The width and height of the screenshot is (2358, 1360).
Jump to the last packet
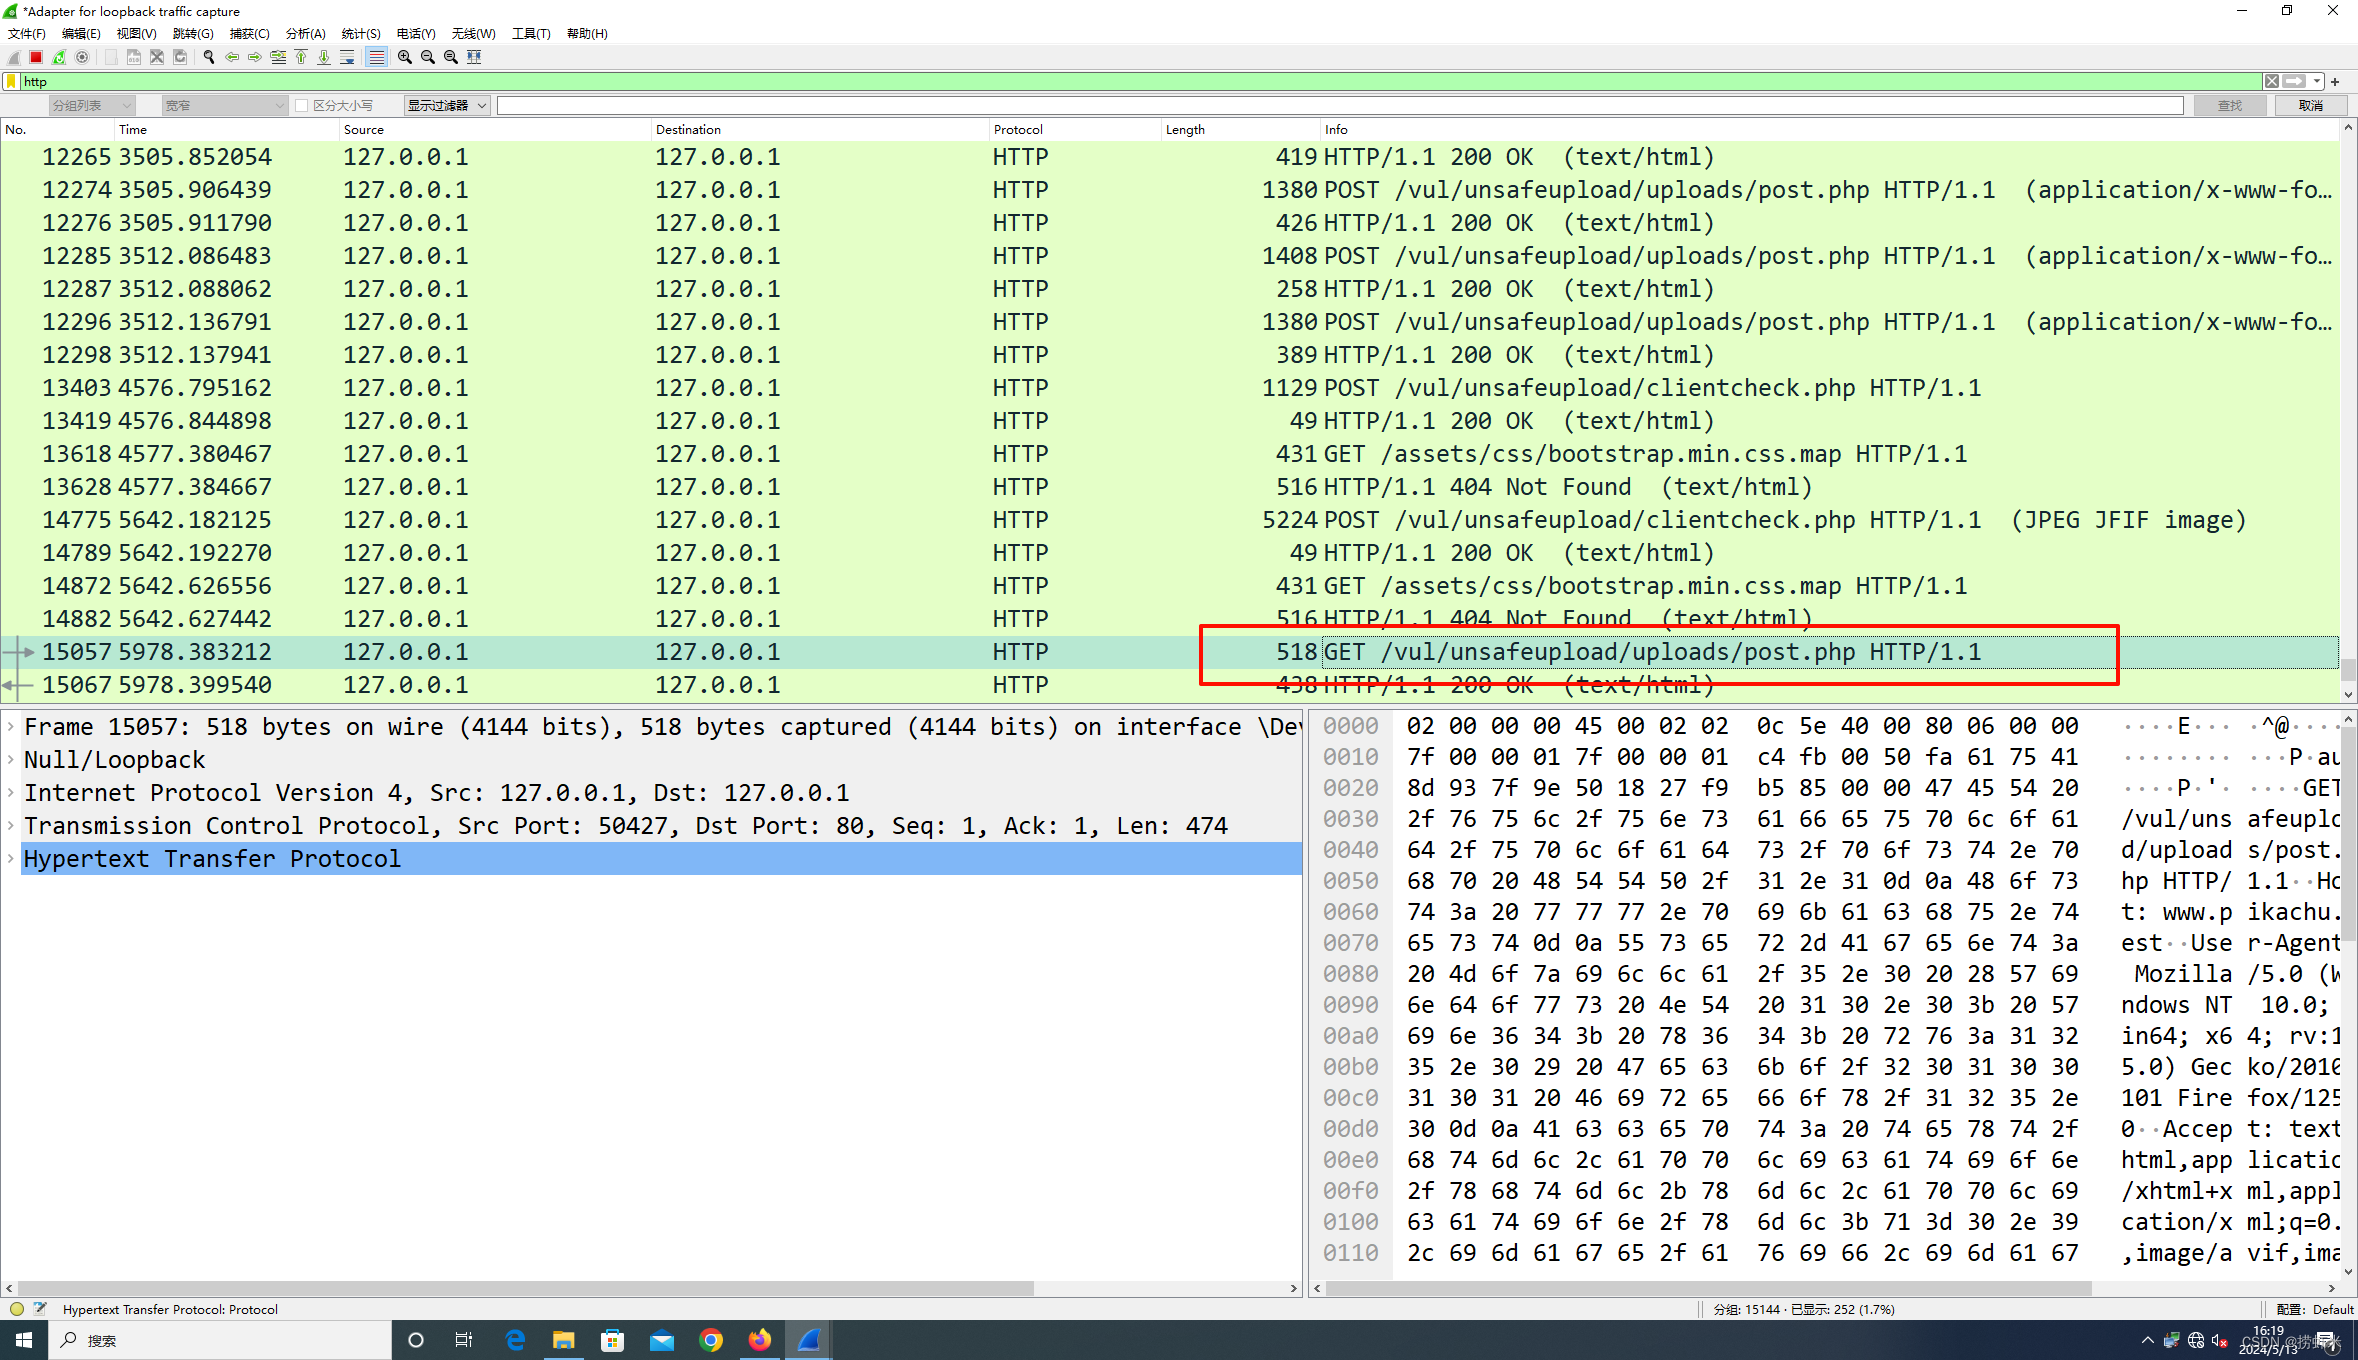(324, 57)
